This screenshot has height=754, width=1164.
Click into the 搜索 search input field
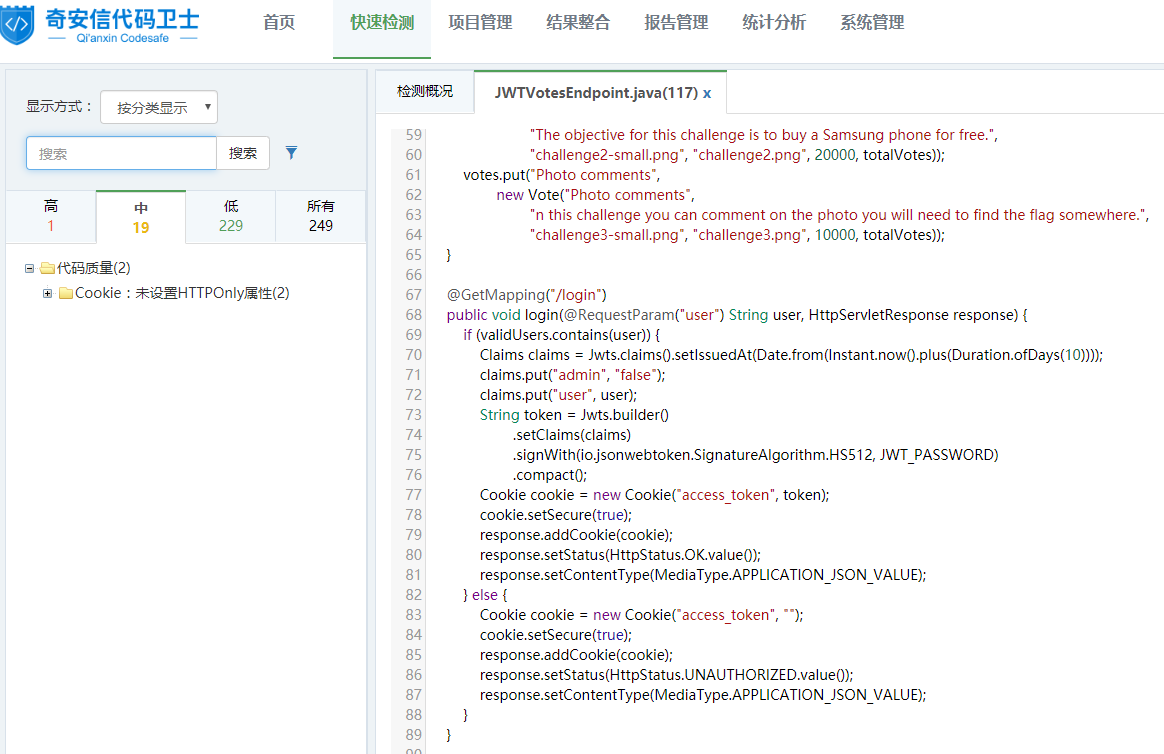pos(121,153)
